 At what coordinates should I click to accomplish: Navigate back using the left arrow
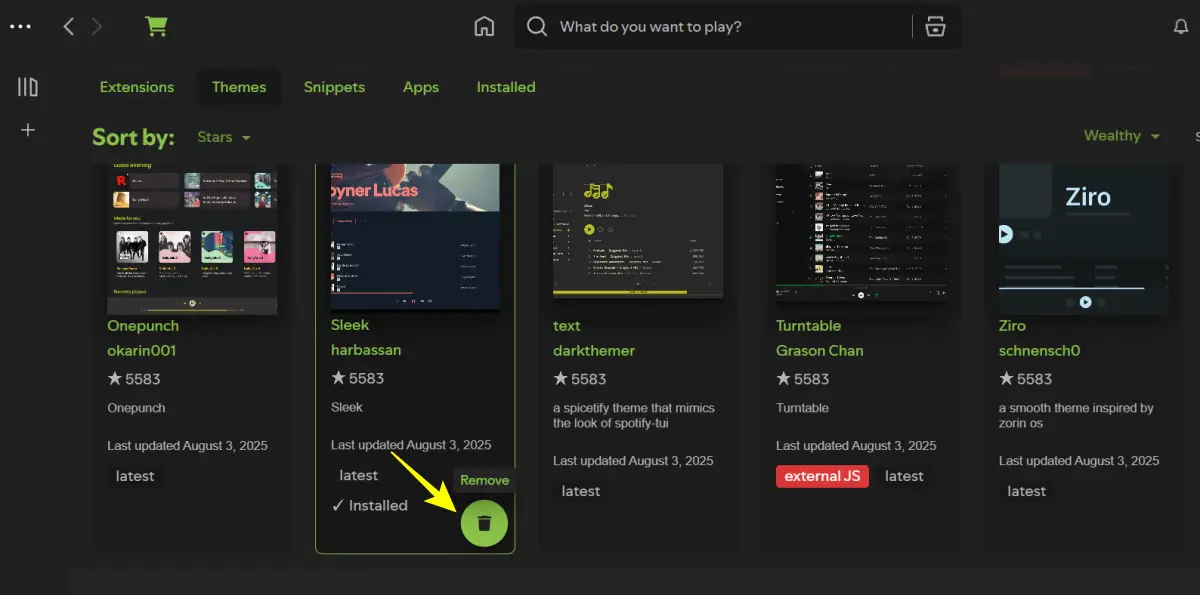(68, 26)
